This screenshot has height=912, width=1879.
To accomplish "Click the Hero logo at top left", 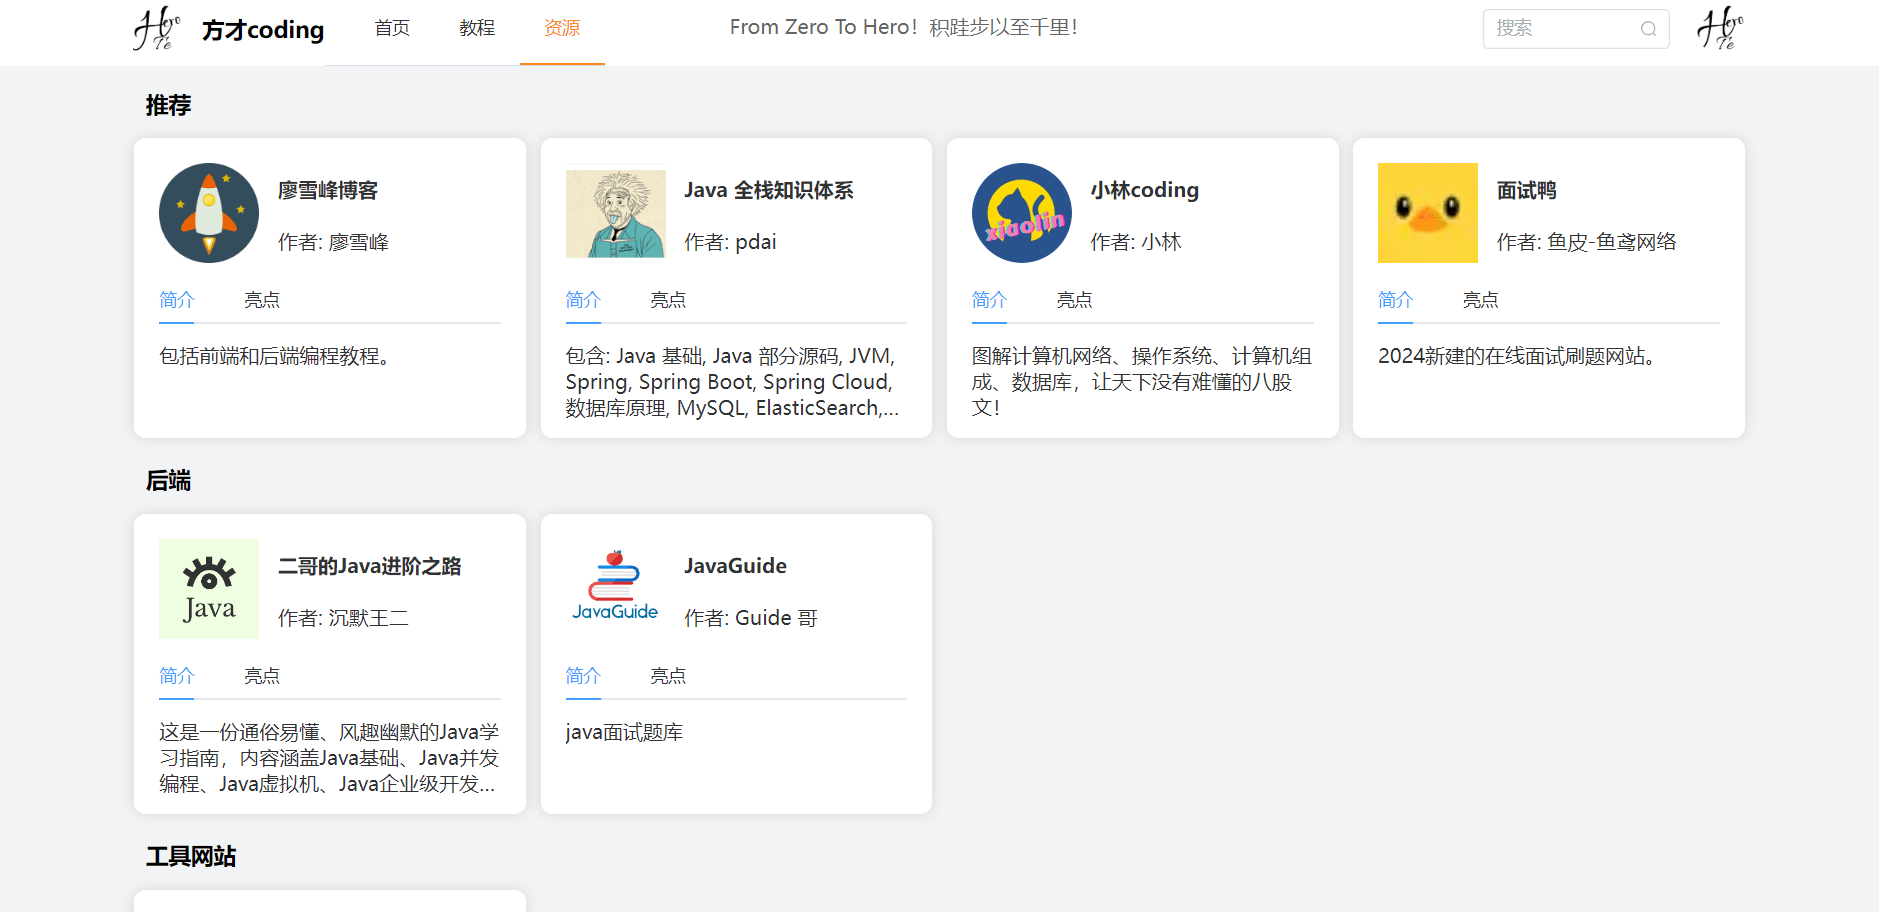I will [157, 28].
